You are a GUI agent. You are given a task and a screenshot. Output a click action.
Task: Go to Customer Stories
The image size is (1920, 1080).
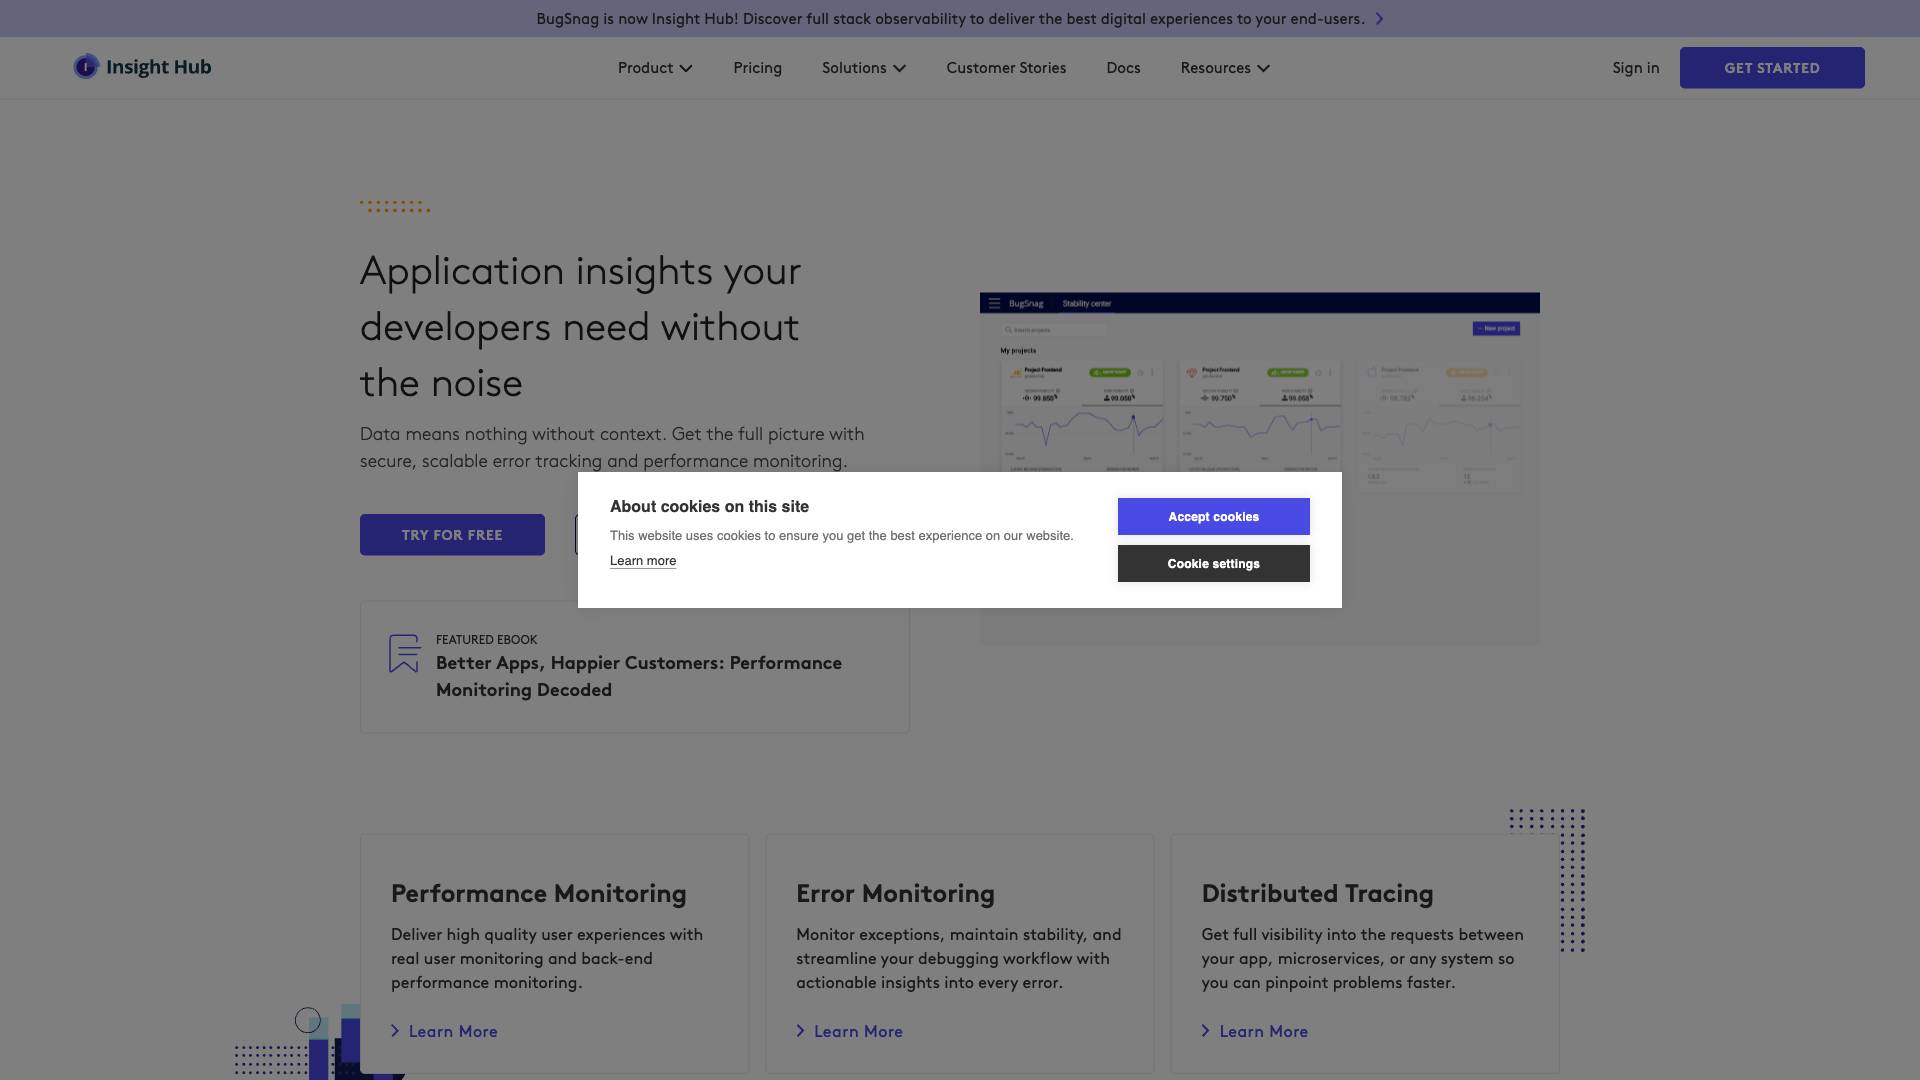[x=1006, y=68]
